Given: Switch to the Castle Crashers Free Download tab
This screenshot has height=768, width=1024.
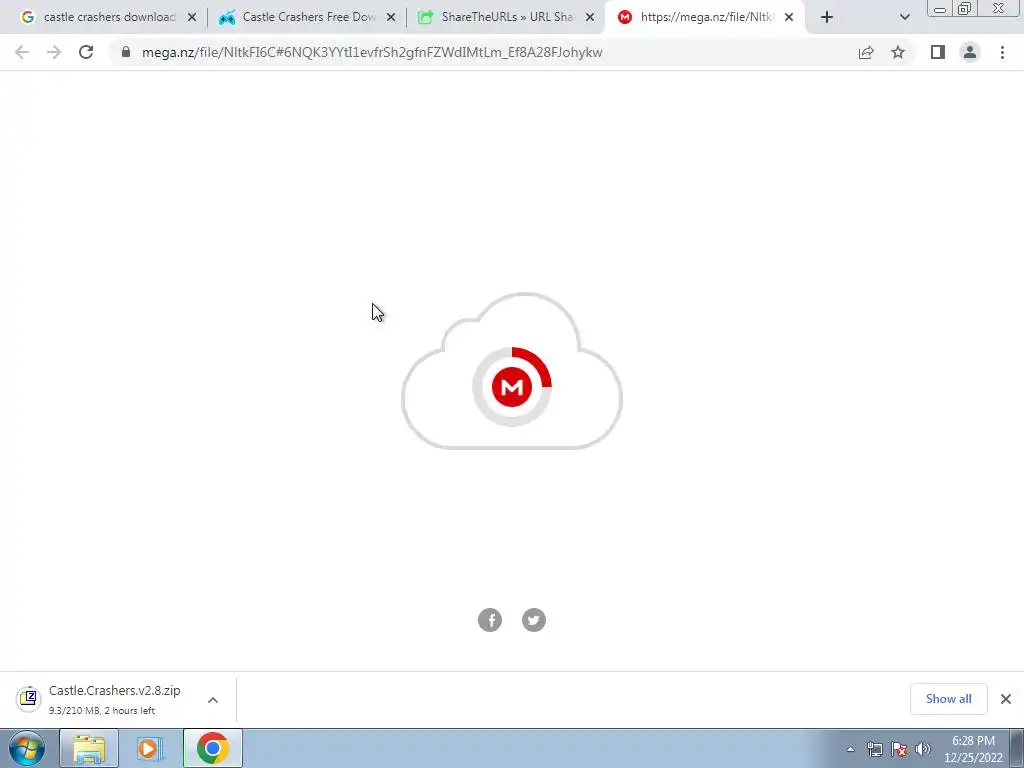Looking at the screenshot, I should pos(298,18).
